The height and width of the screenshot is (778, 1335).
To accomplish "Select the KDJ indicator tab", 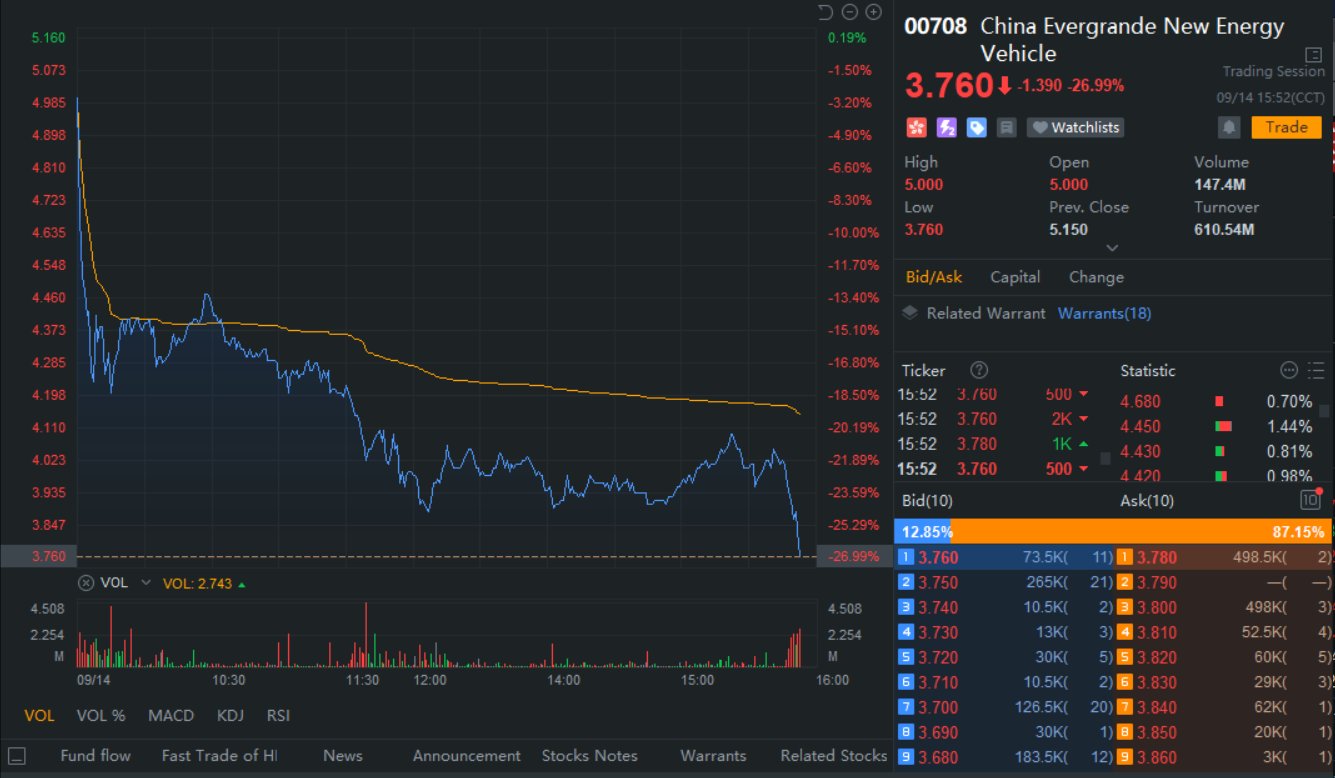I will (x=231, y=715).
